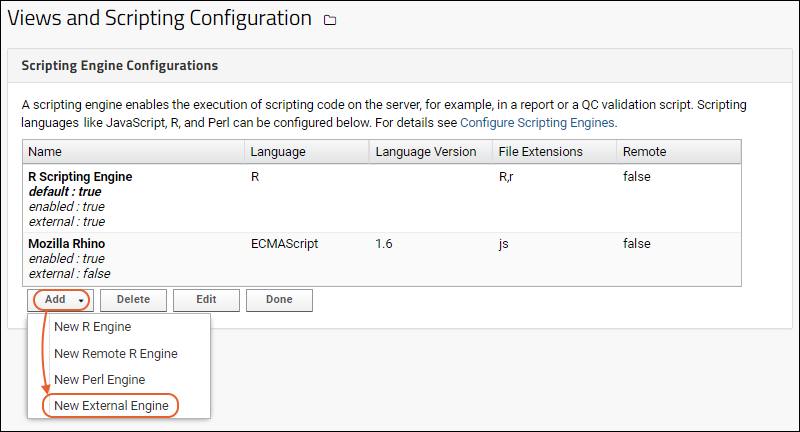This screenshot has width=800, height=432.
Task: Click the Language column header
Action: (x=278, y=152)
